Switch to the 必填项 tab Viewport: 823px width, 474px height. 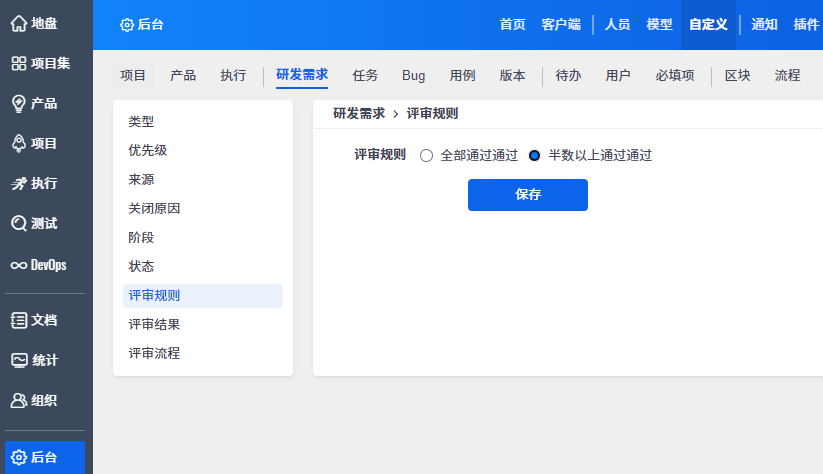pyautogui.click(x=675, y=75)
